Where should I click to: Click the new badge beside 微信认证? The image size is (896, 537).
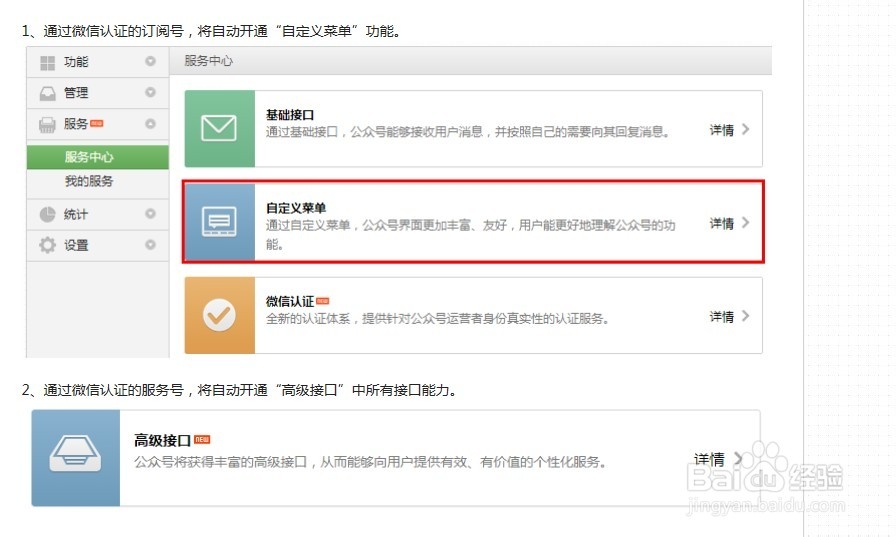point(323,301)
